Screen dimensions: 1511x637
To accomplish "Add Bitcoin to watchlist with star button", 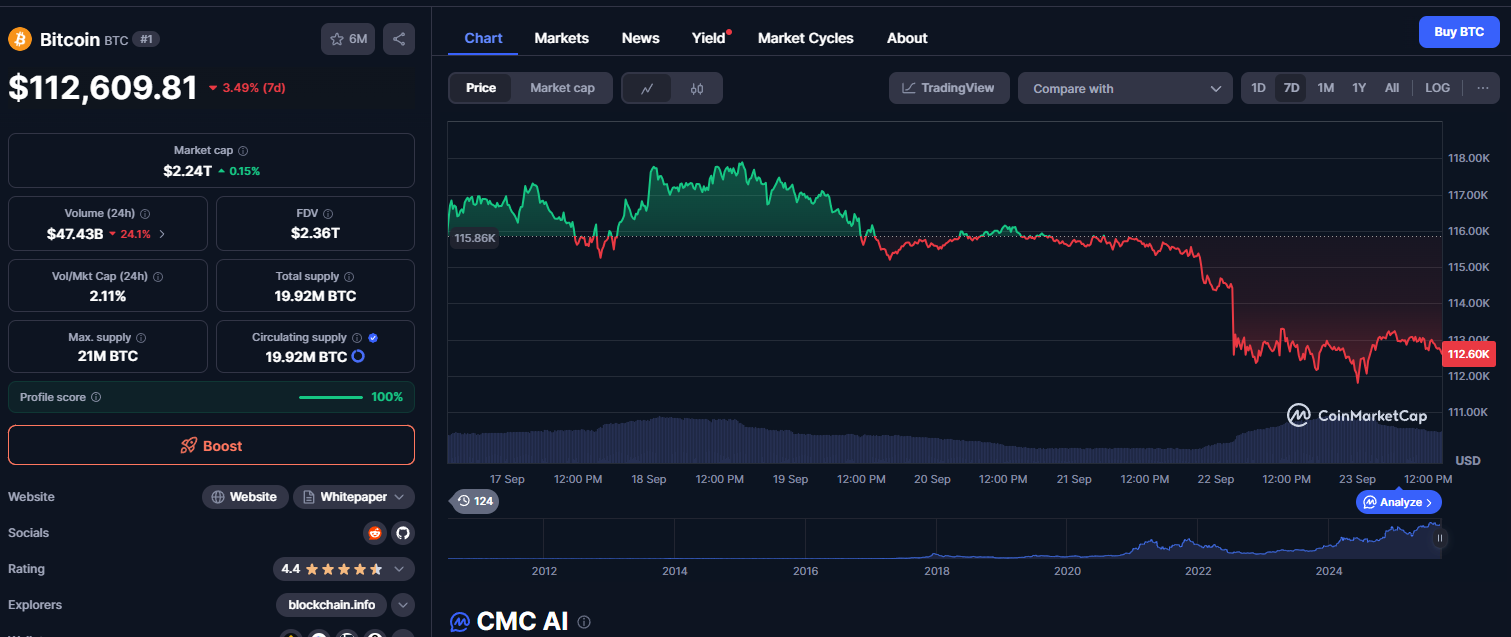I will (348, 39).
